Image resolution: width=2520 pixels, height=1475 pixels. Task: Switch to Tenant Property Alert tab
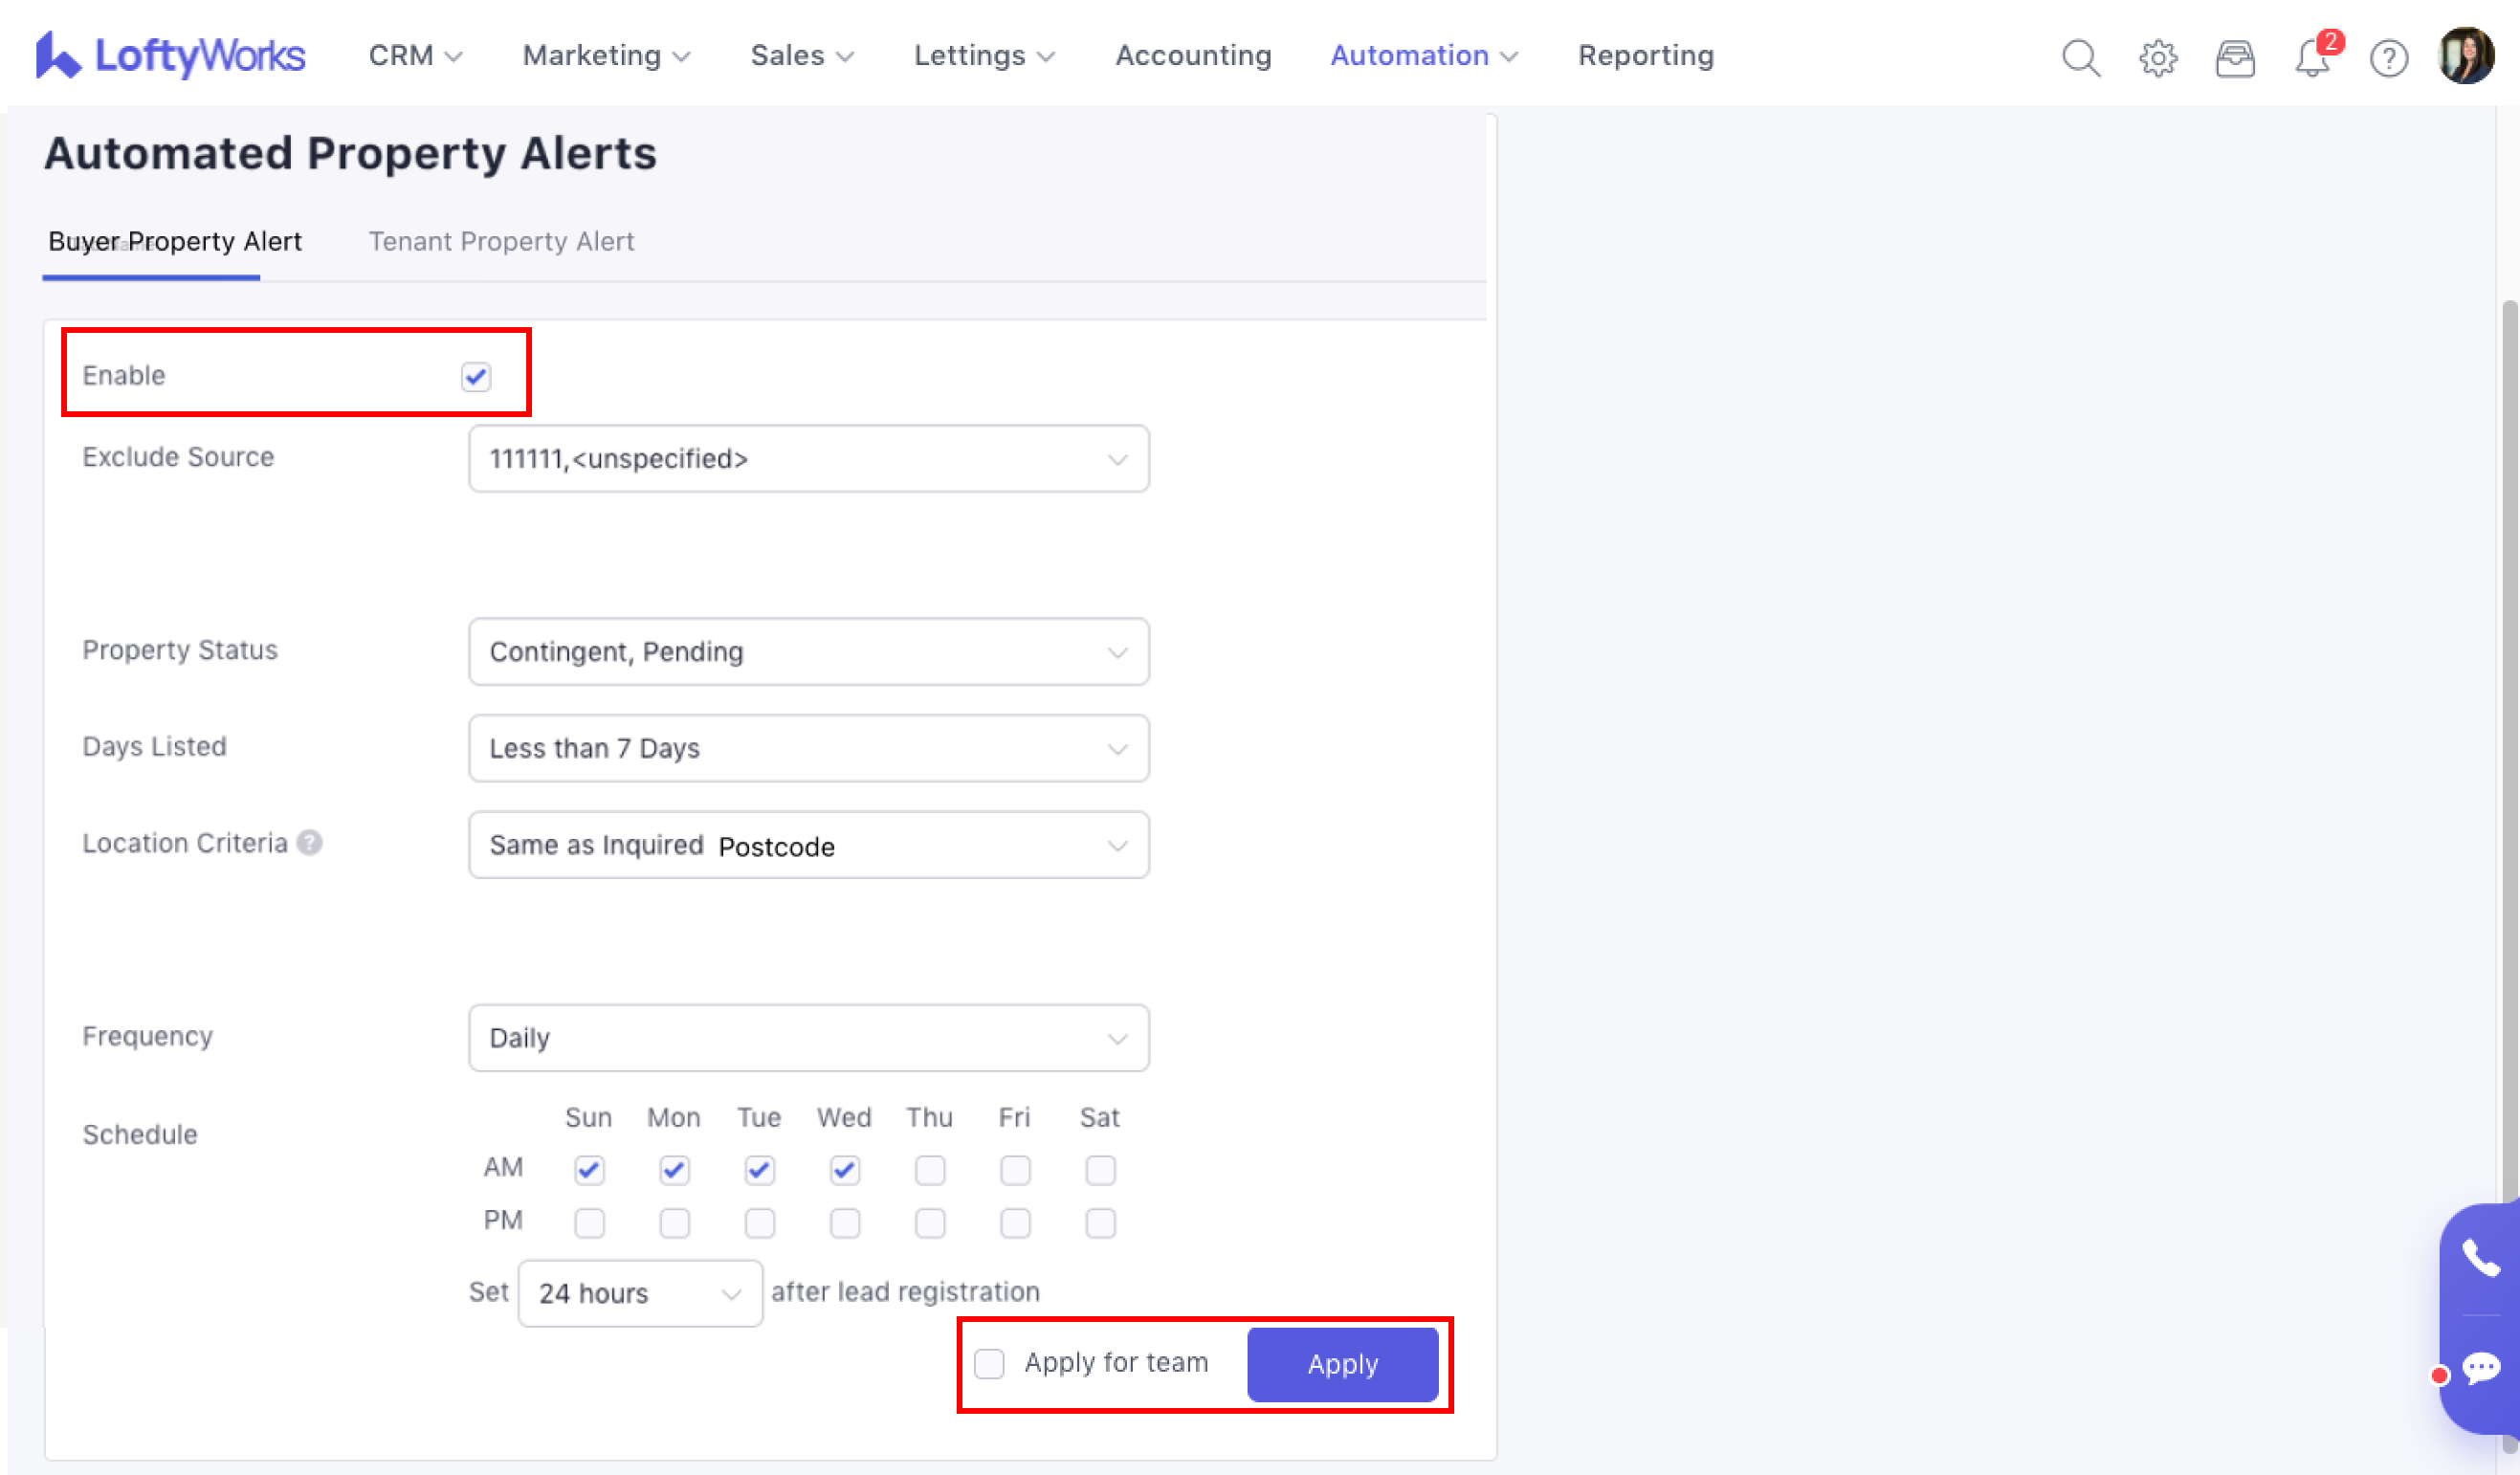pyautogui.click(x=501, y=241)
